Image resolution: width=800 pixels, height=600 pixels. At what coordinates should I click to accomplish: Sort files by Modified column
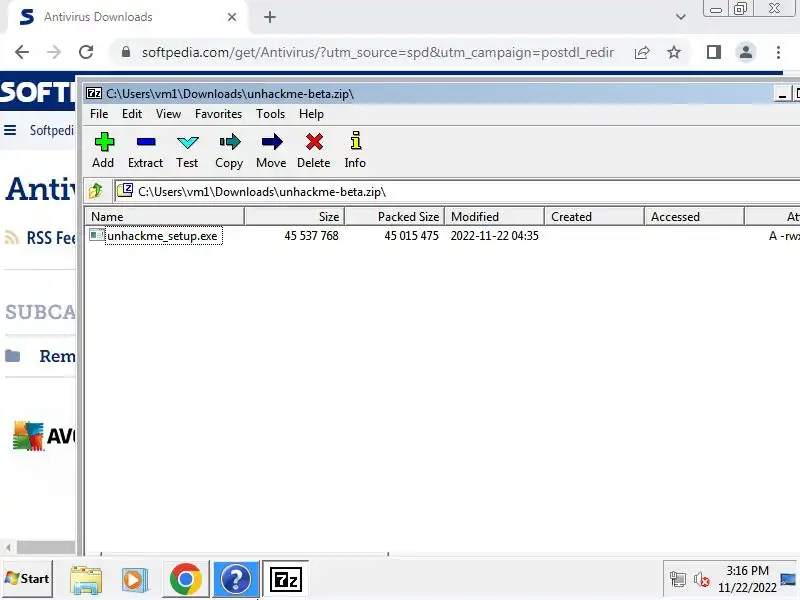pyautogui.click(x=494, y=216)
